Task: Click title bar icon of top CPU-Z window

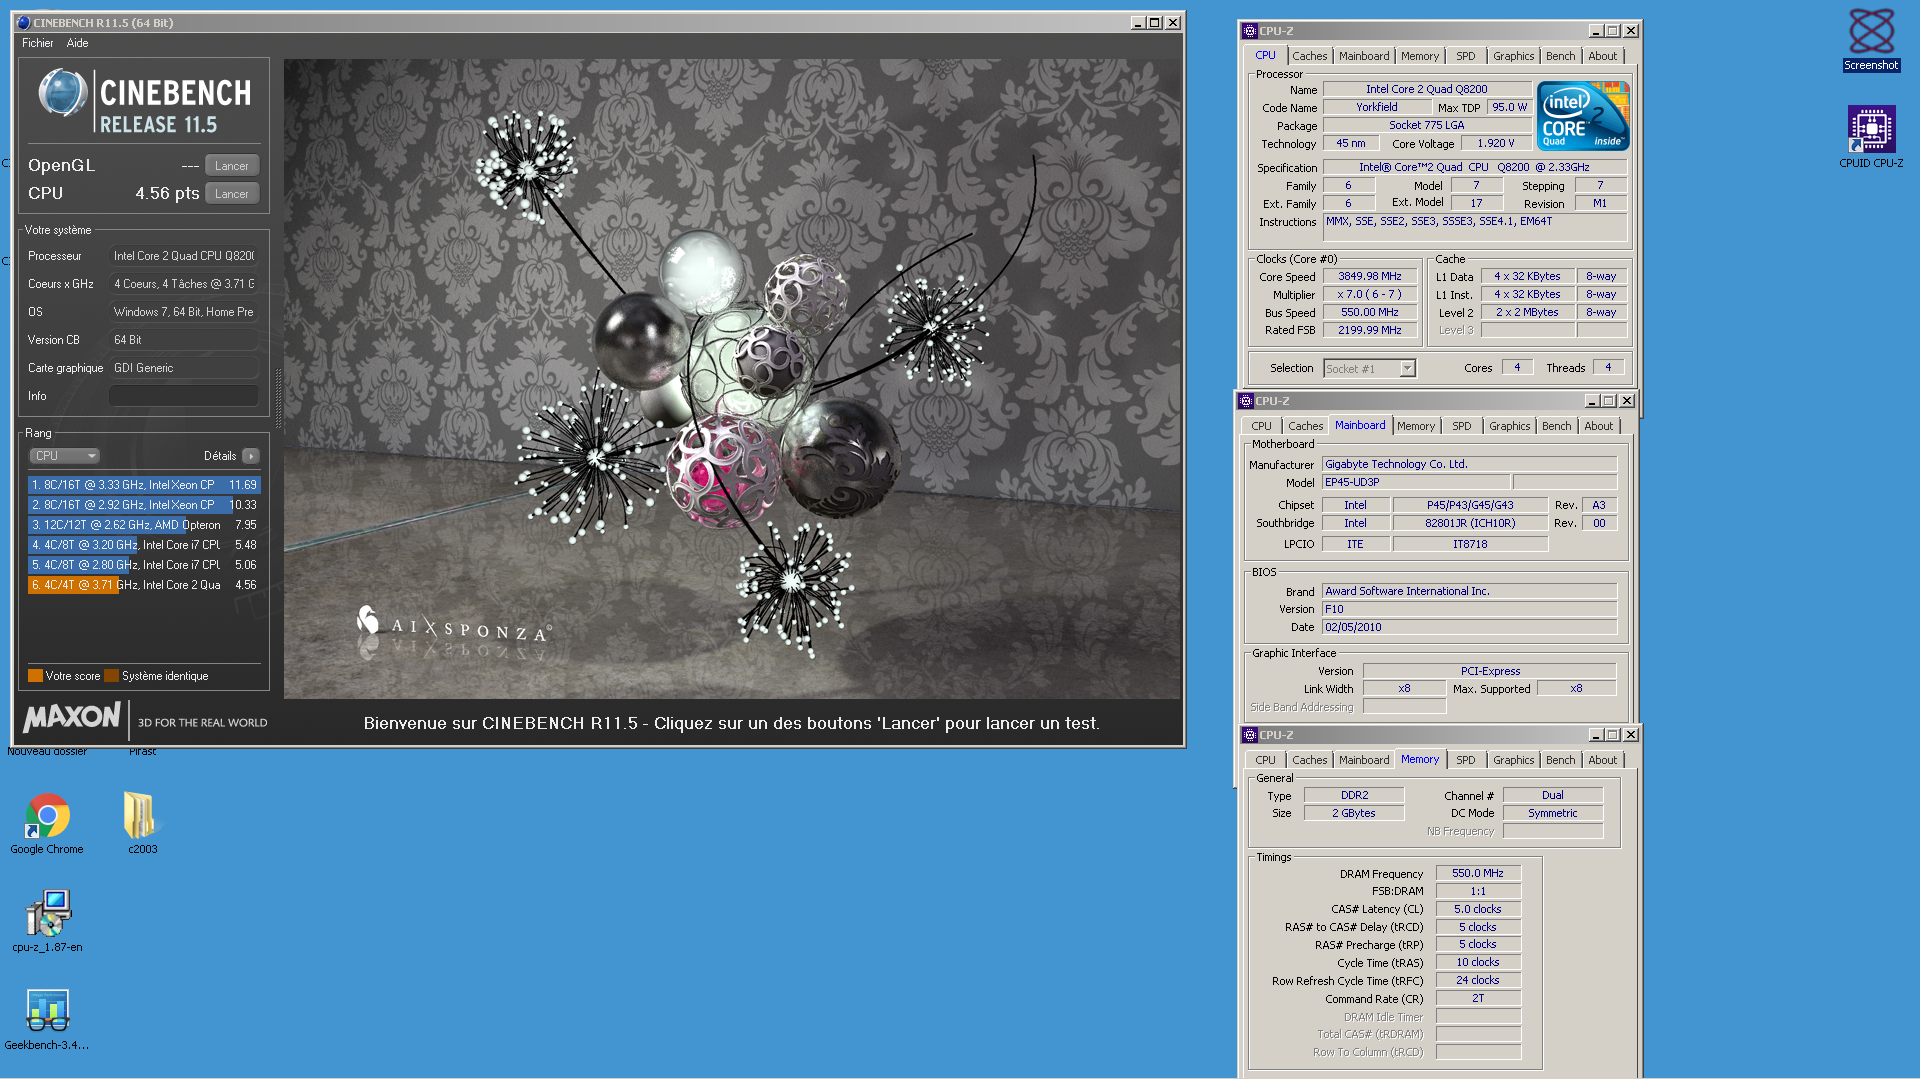Action: coord(1250,31)
